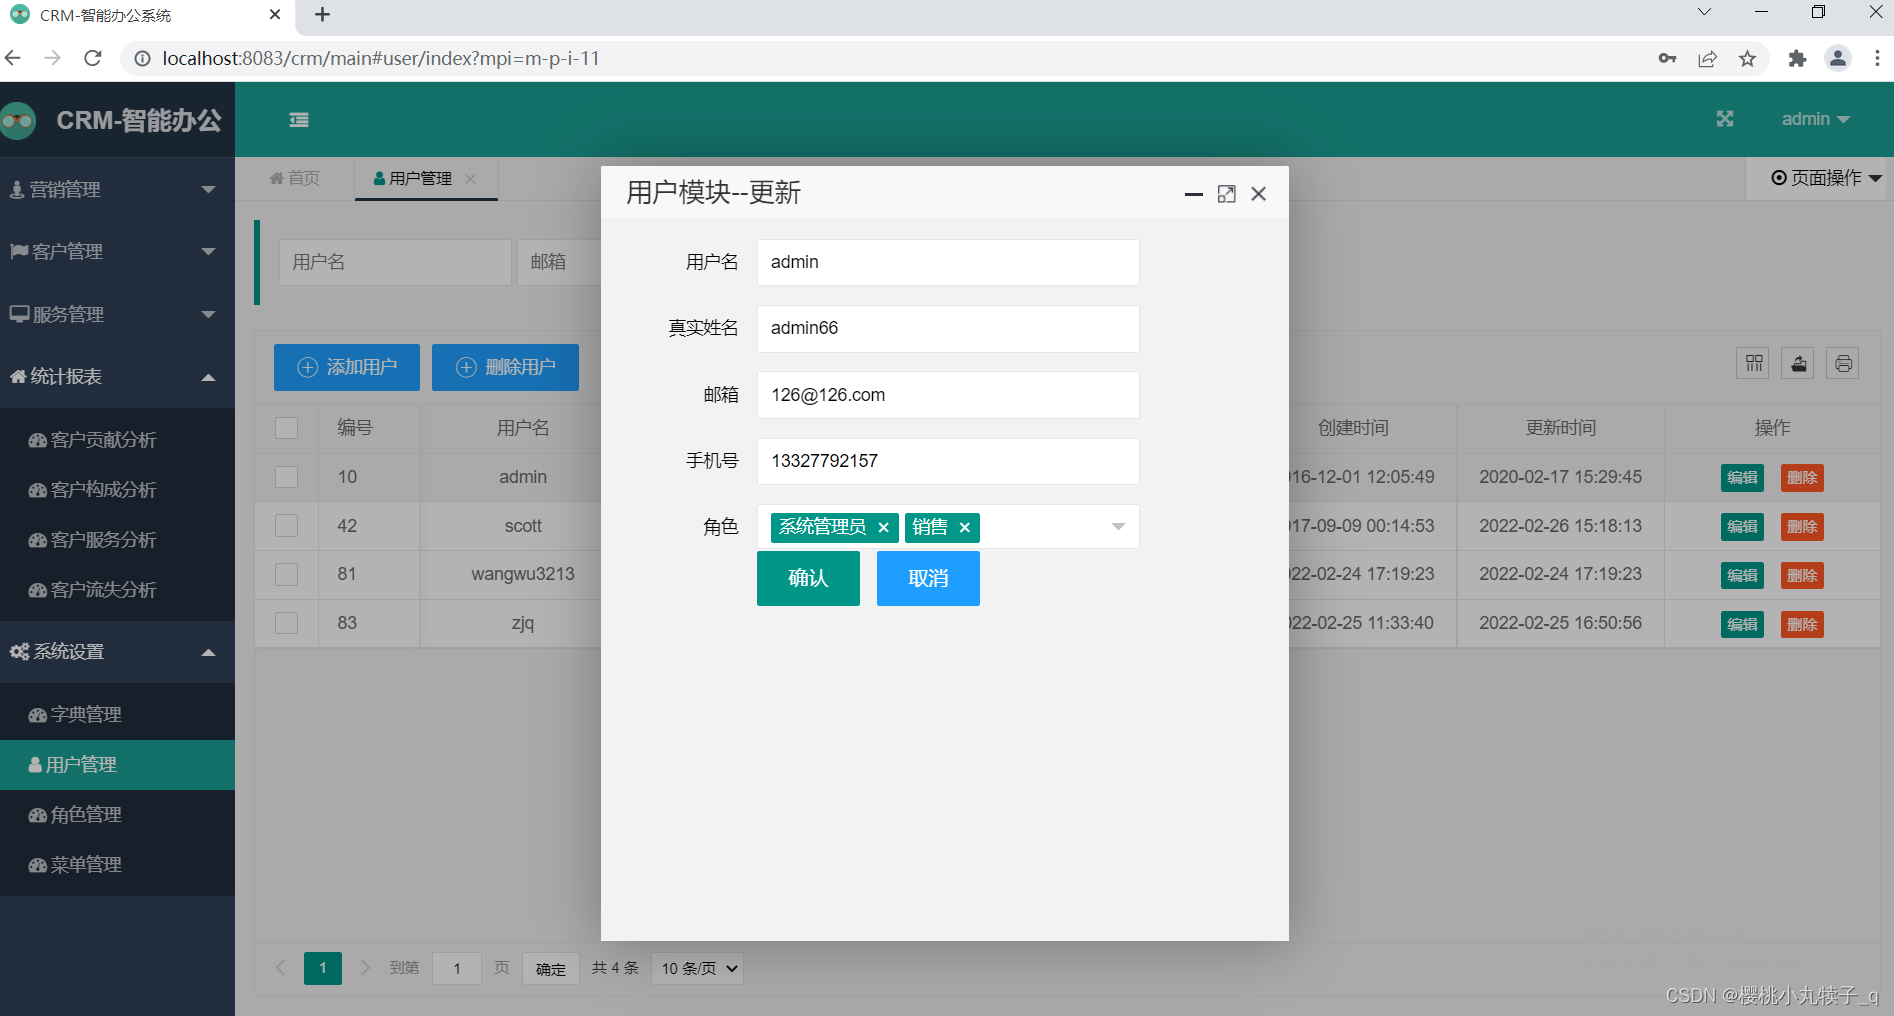Click the 确认 button in the dialog
This screenshot has width=1894, height=1016.
point(808,578)
